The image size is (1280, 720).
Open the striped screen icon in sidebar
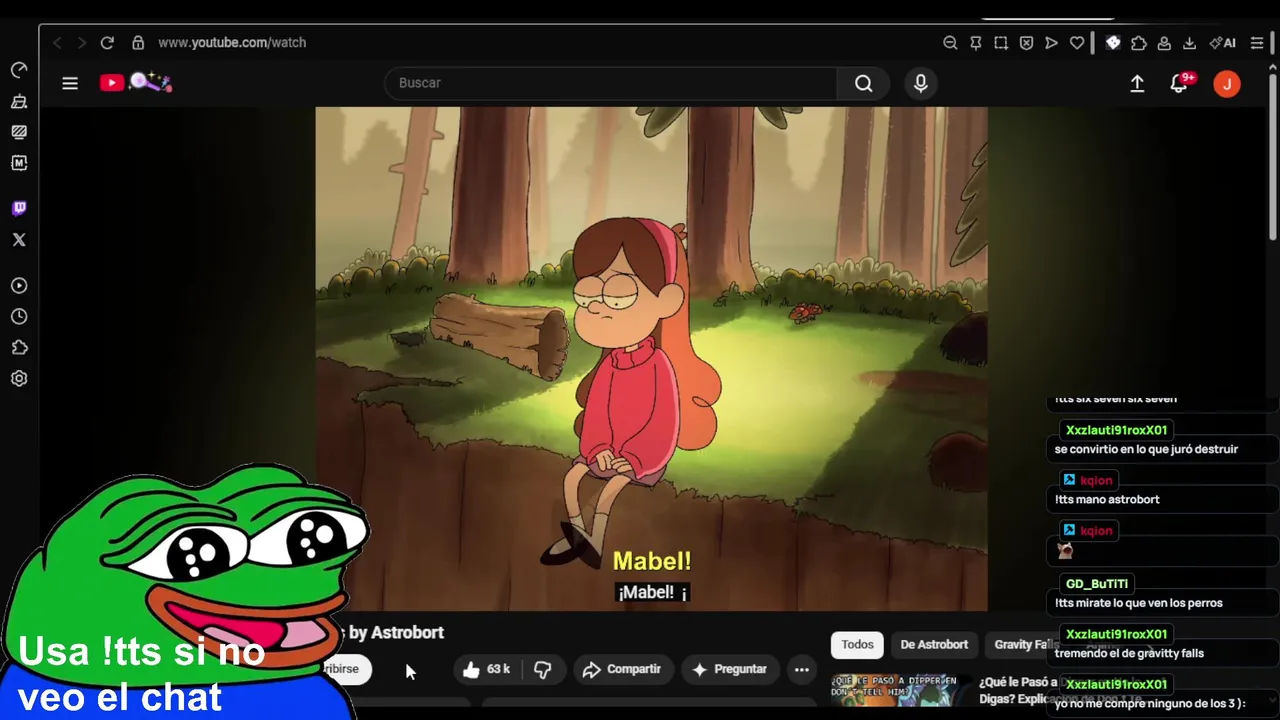19,132
